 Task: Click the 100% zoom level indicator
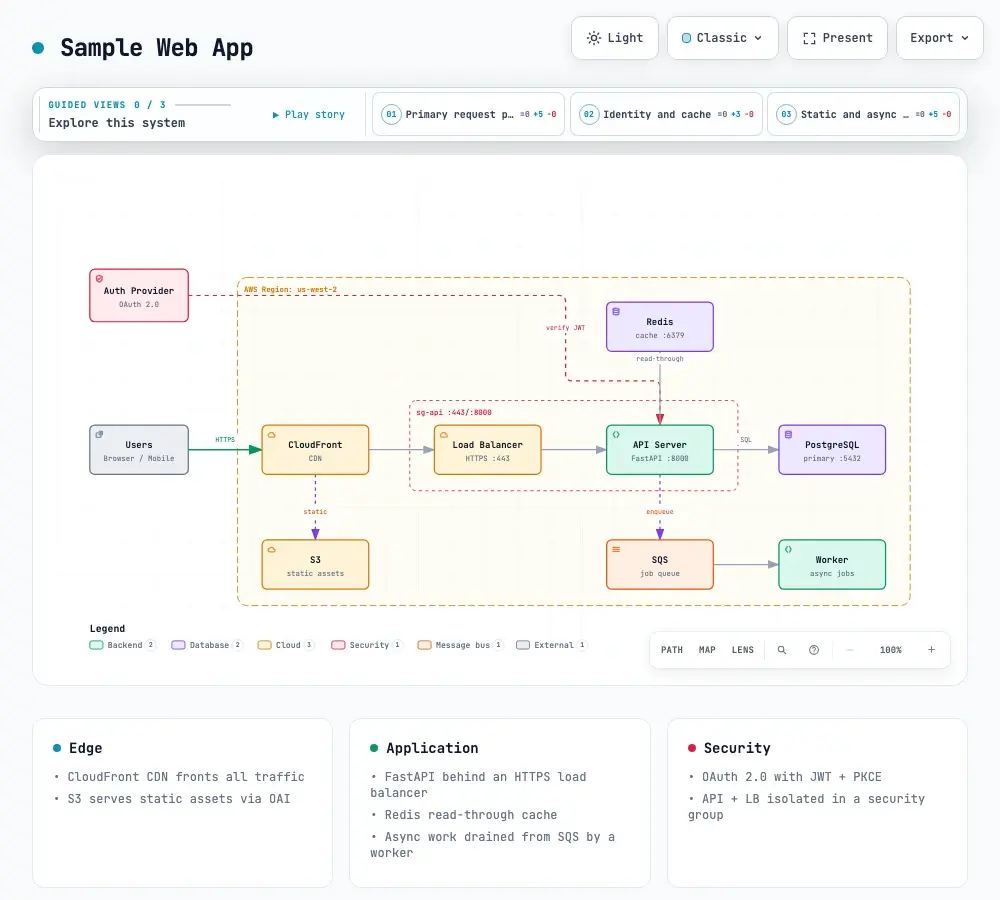890,650
